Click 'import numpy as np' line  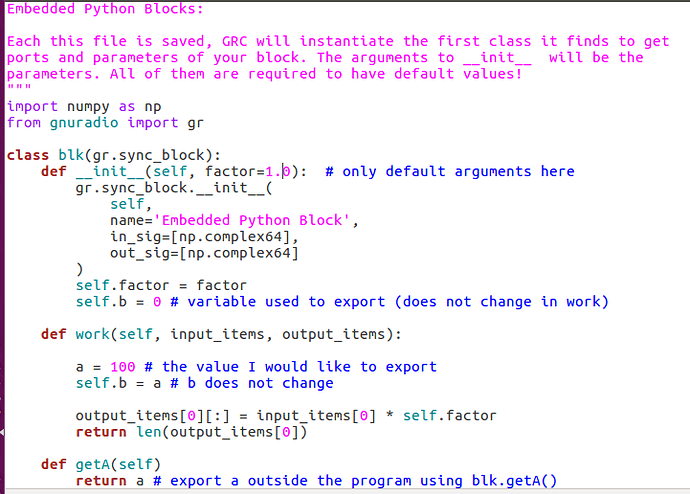tap(84, 107)
